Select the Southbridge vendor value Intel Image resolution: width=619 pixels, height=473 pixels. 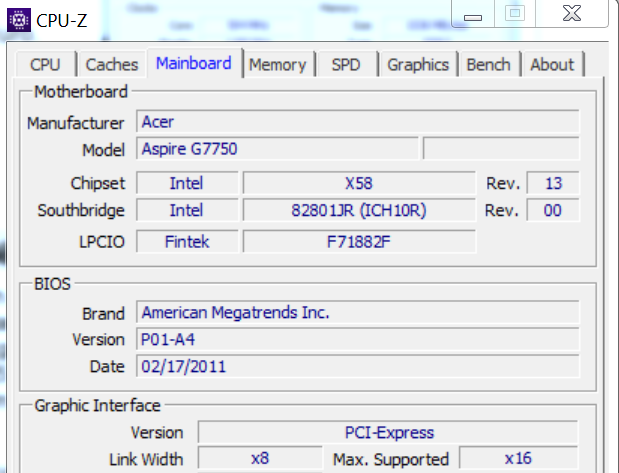[187, 210]
